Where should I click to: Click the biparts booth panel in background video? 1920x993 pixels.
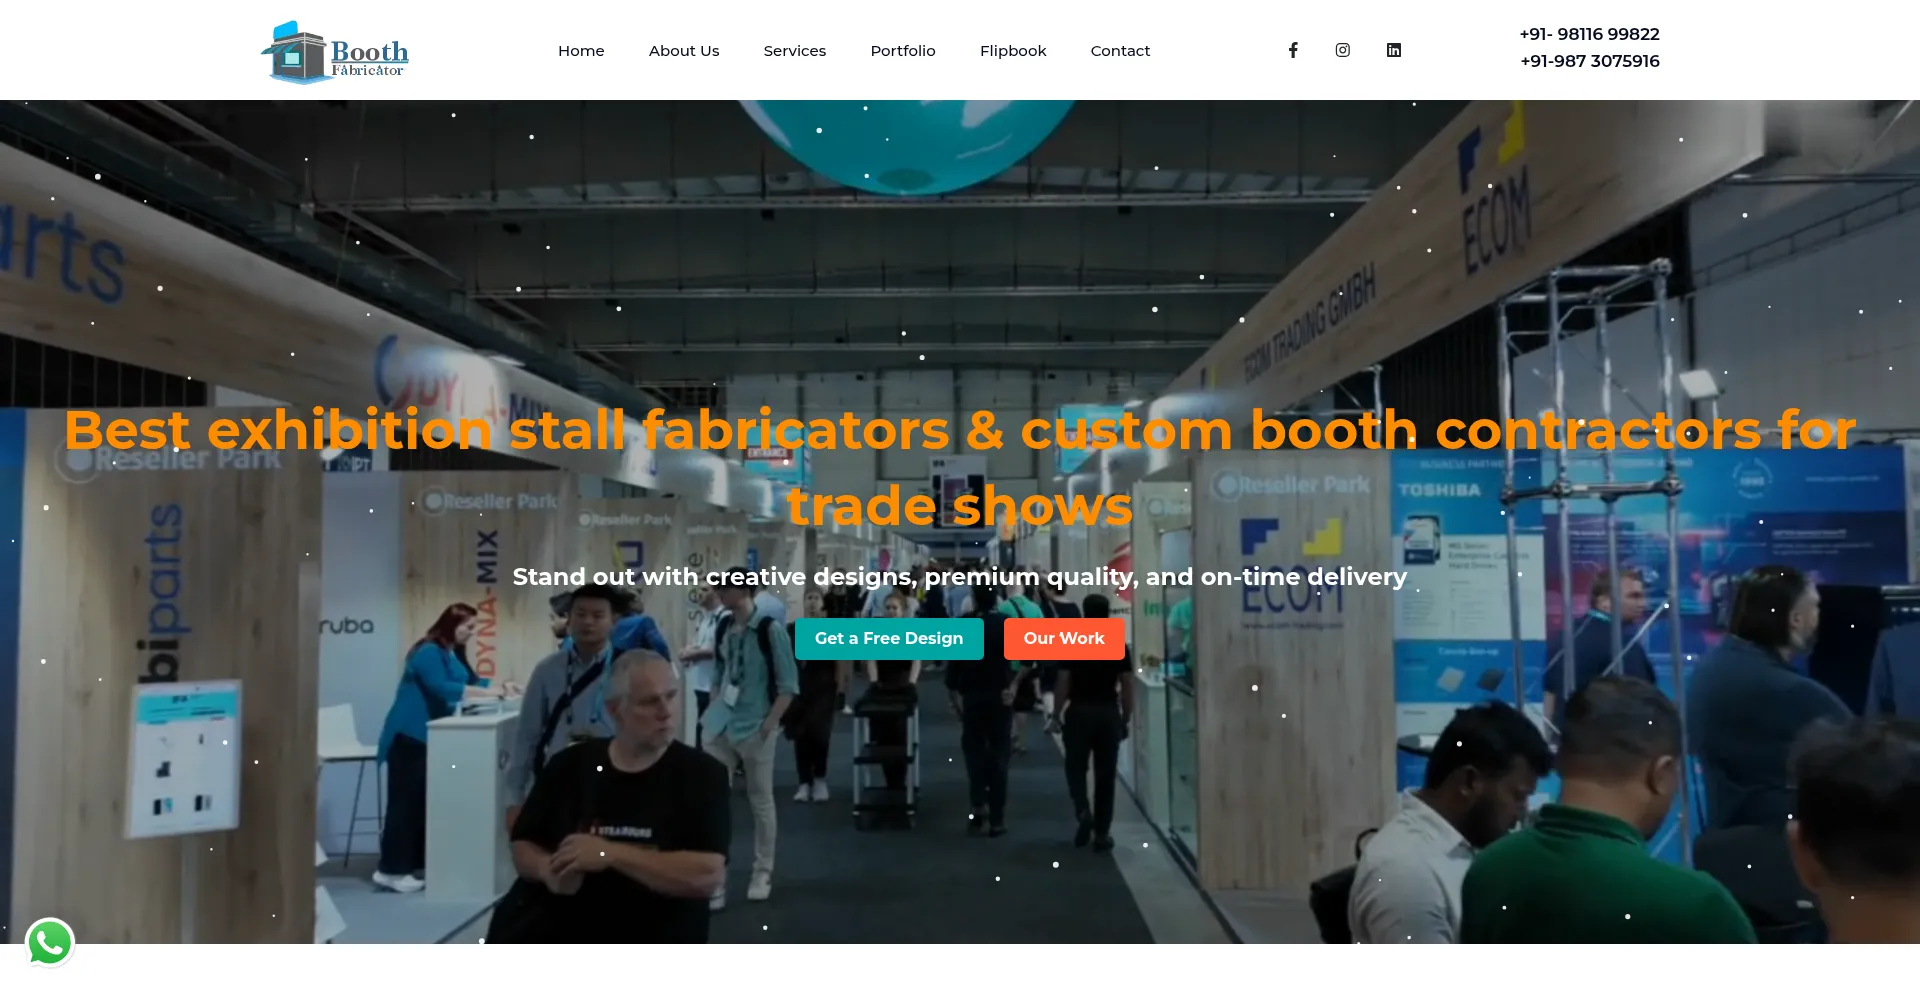click(x=162, y=592)
